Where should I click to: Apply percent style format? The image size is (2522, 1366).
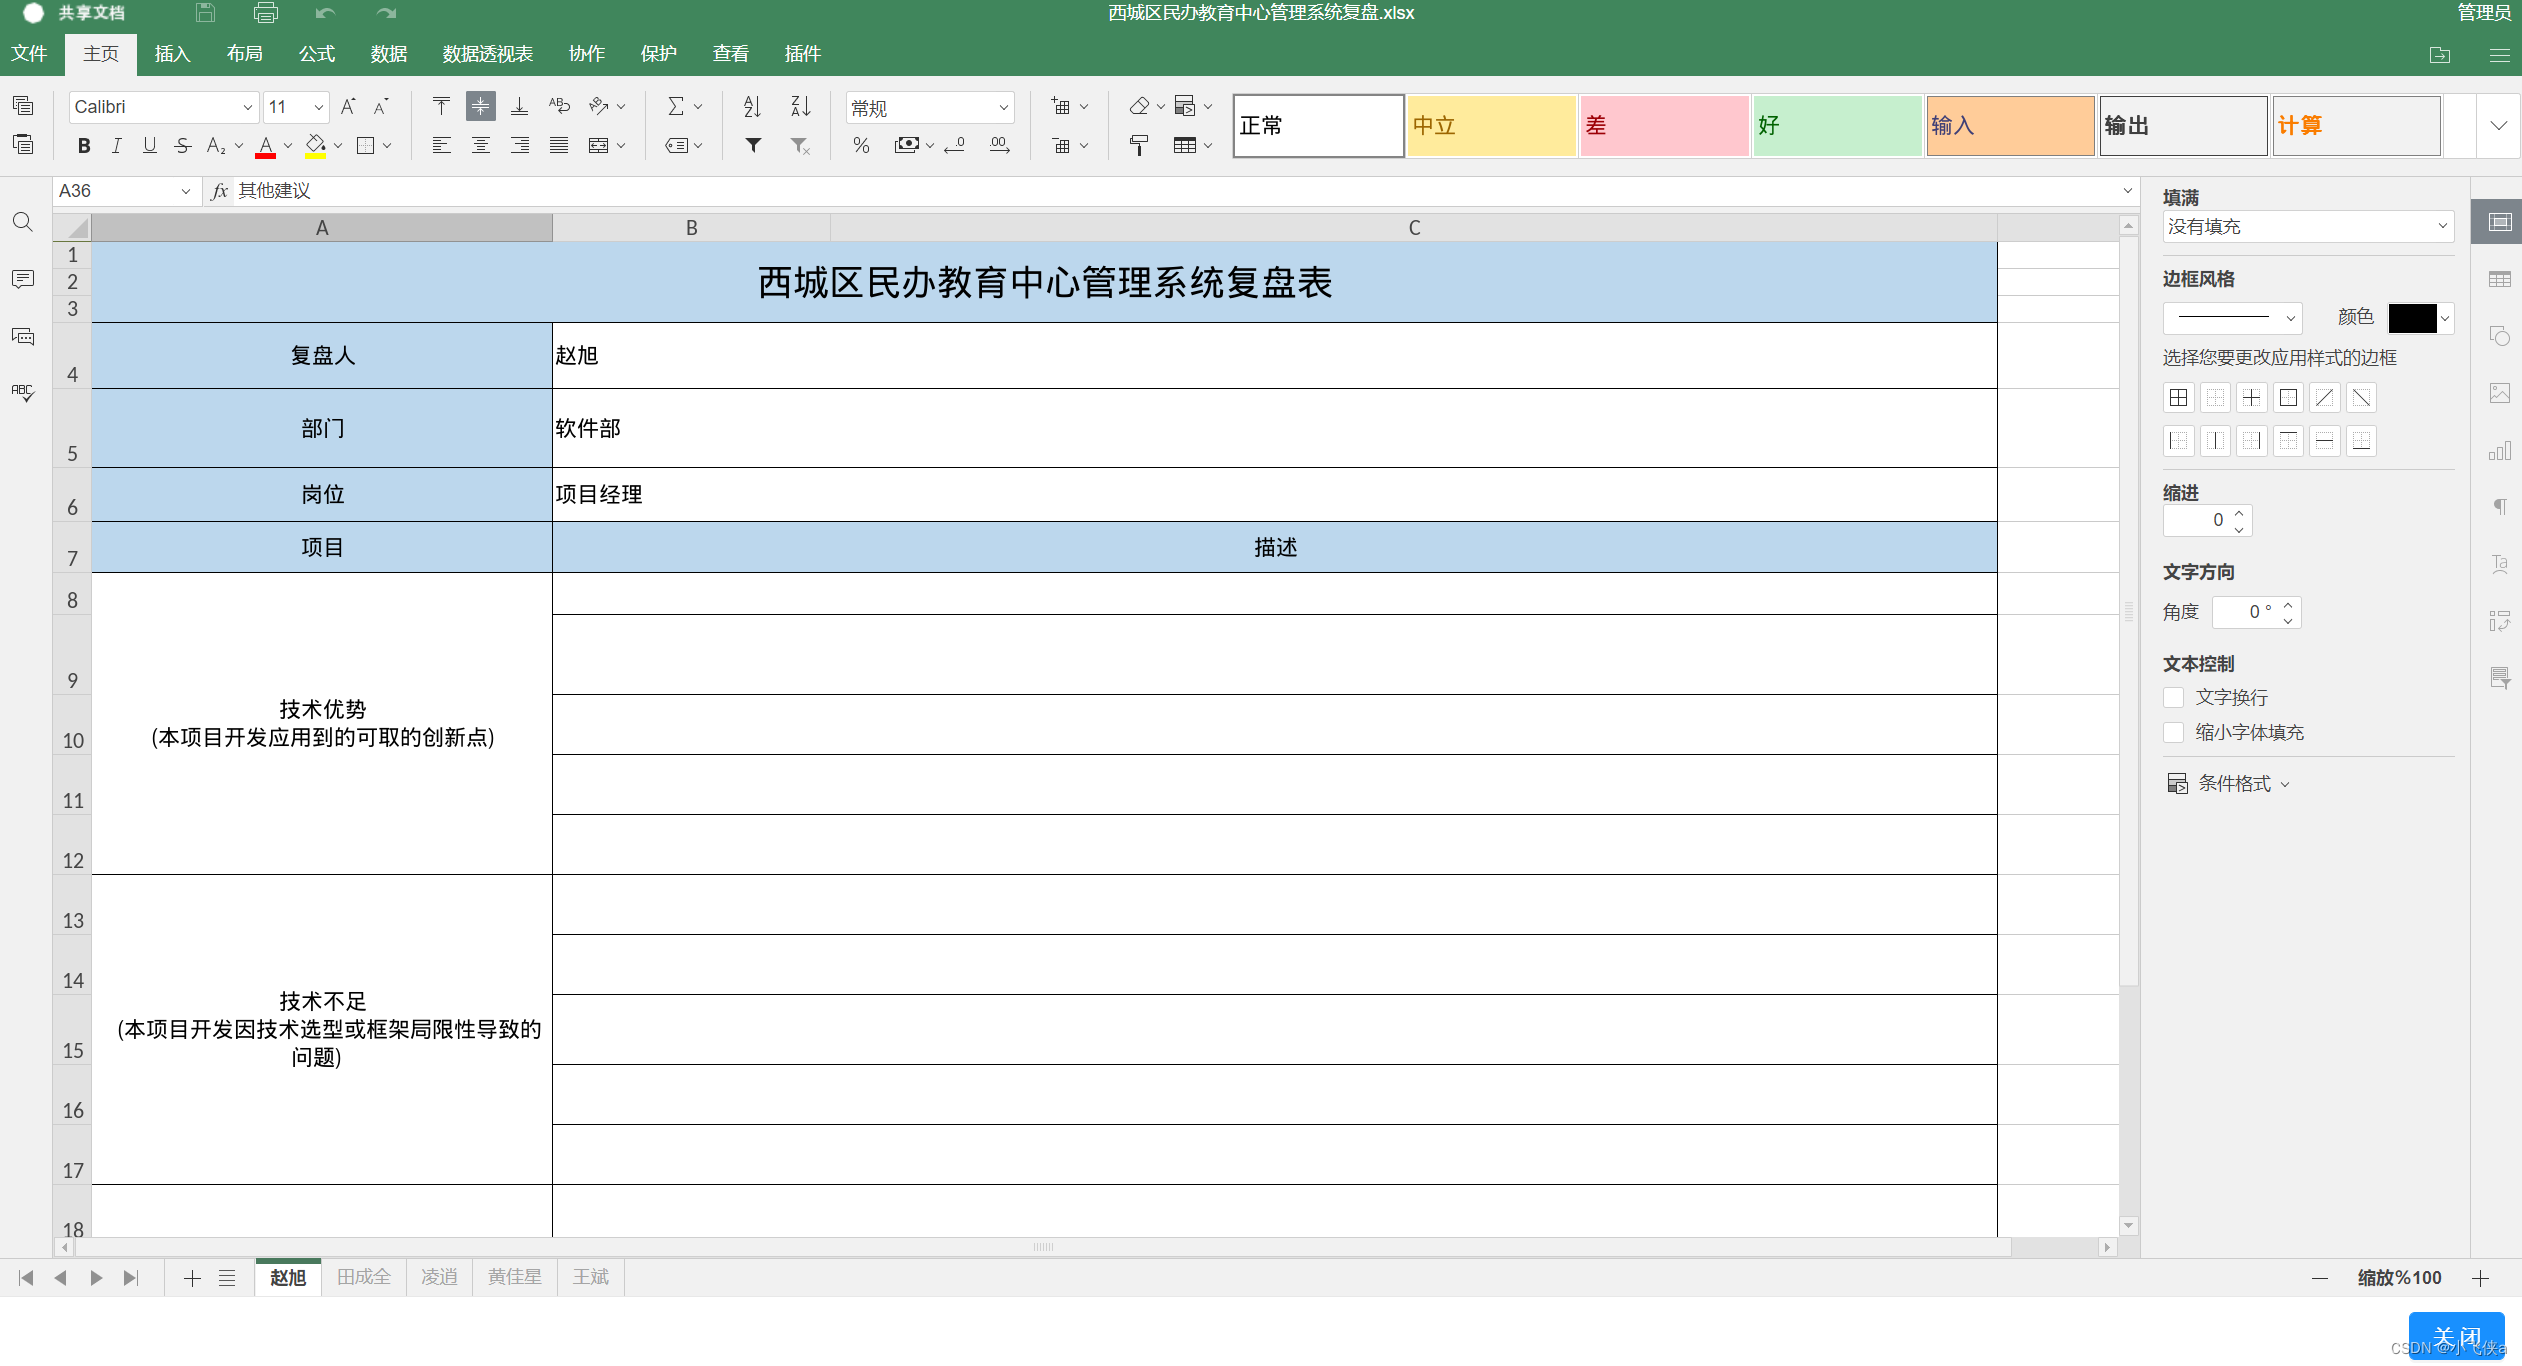(x=861, y=146)
